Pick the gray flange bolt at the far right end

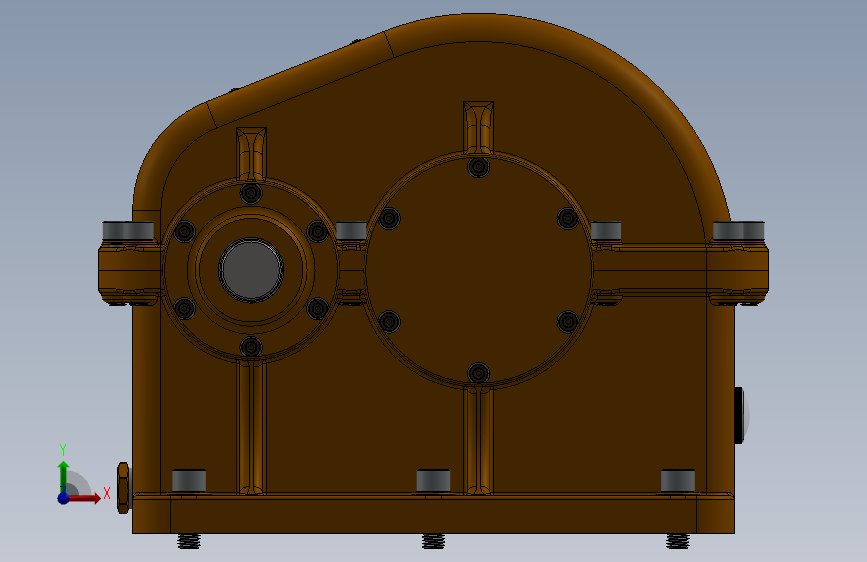pyautogui.click(x=739, y=231)
